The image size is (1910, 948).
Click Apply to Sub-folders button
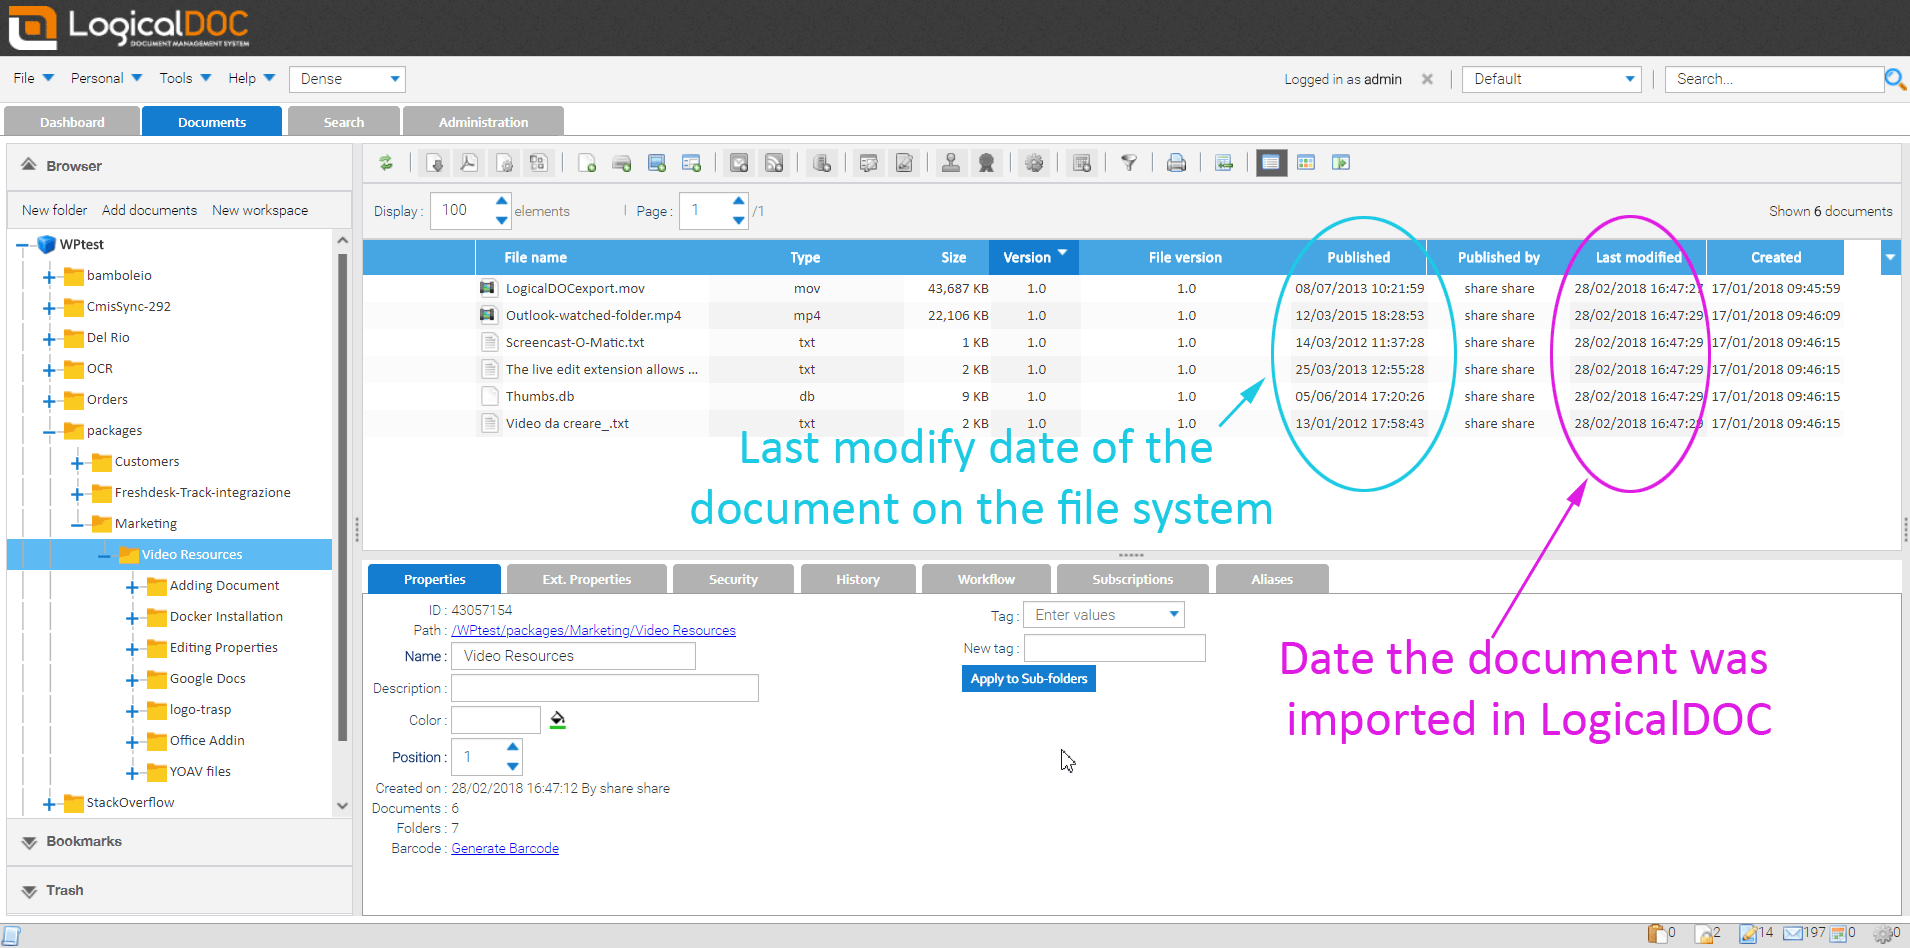tap(1029, 678)
